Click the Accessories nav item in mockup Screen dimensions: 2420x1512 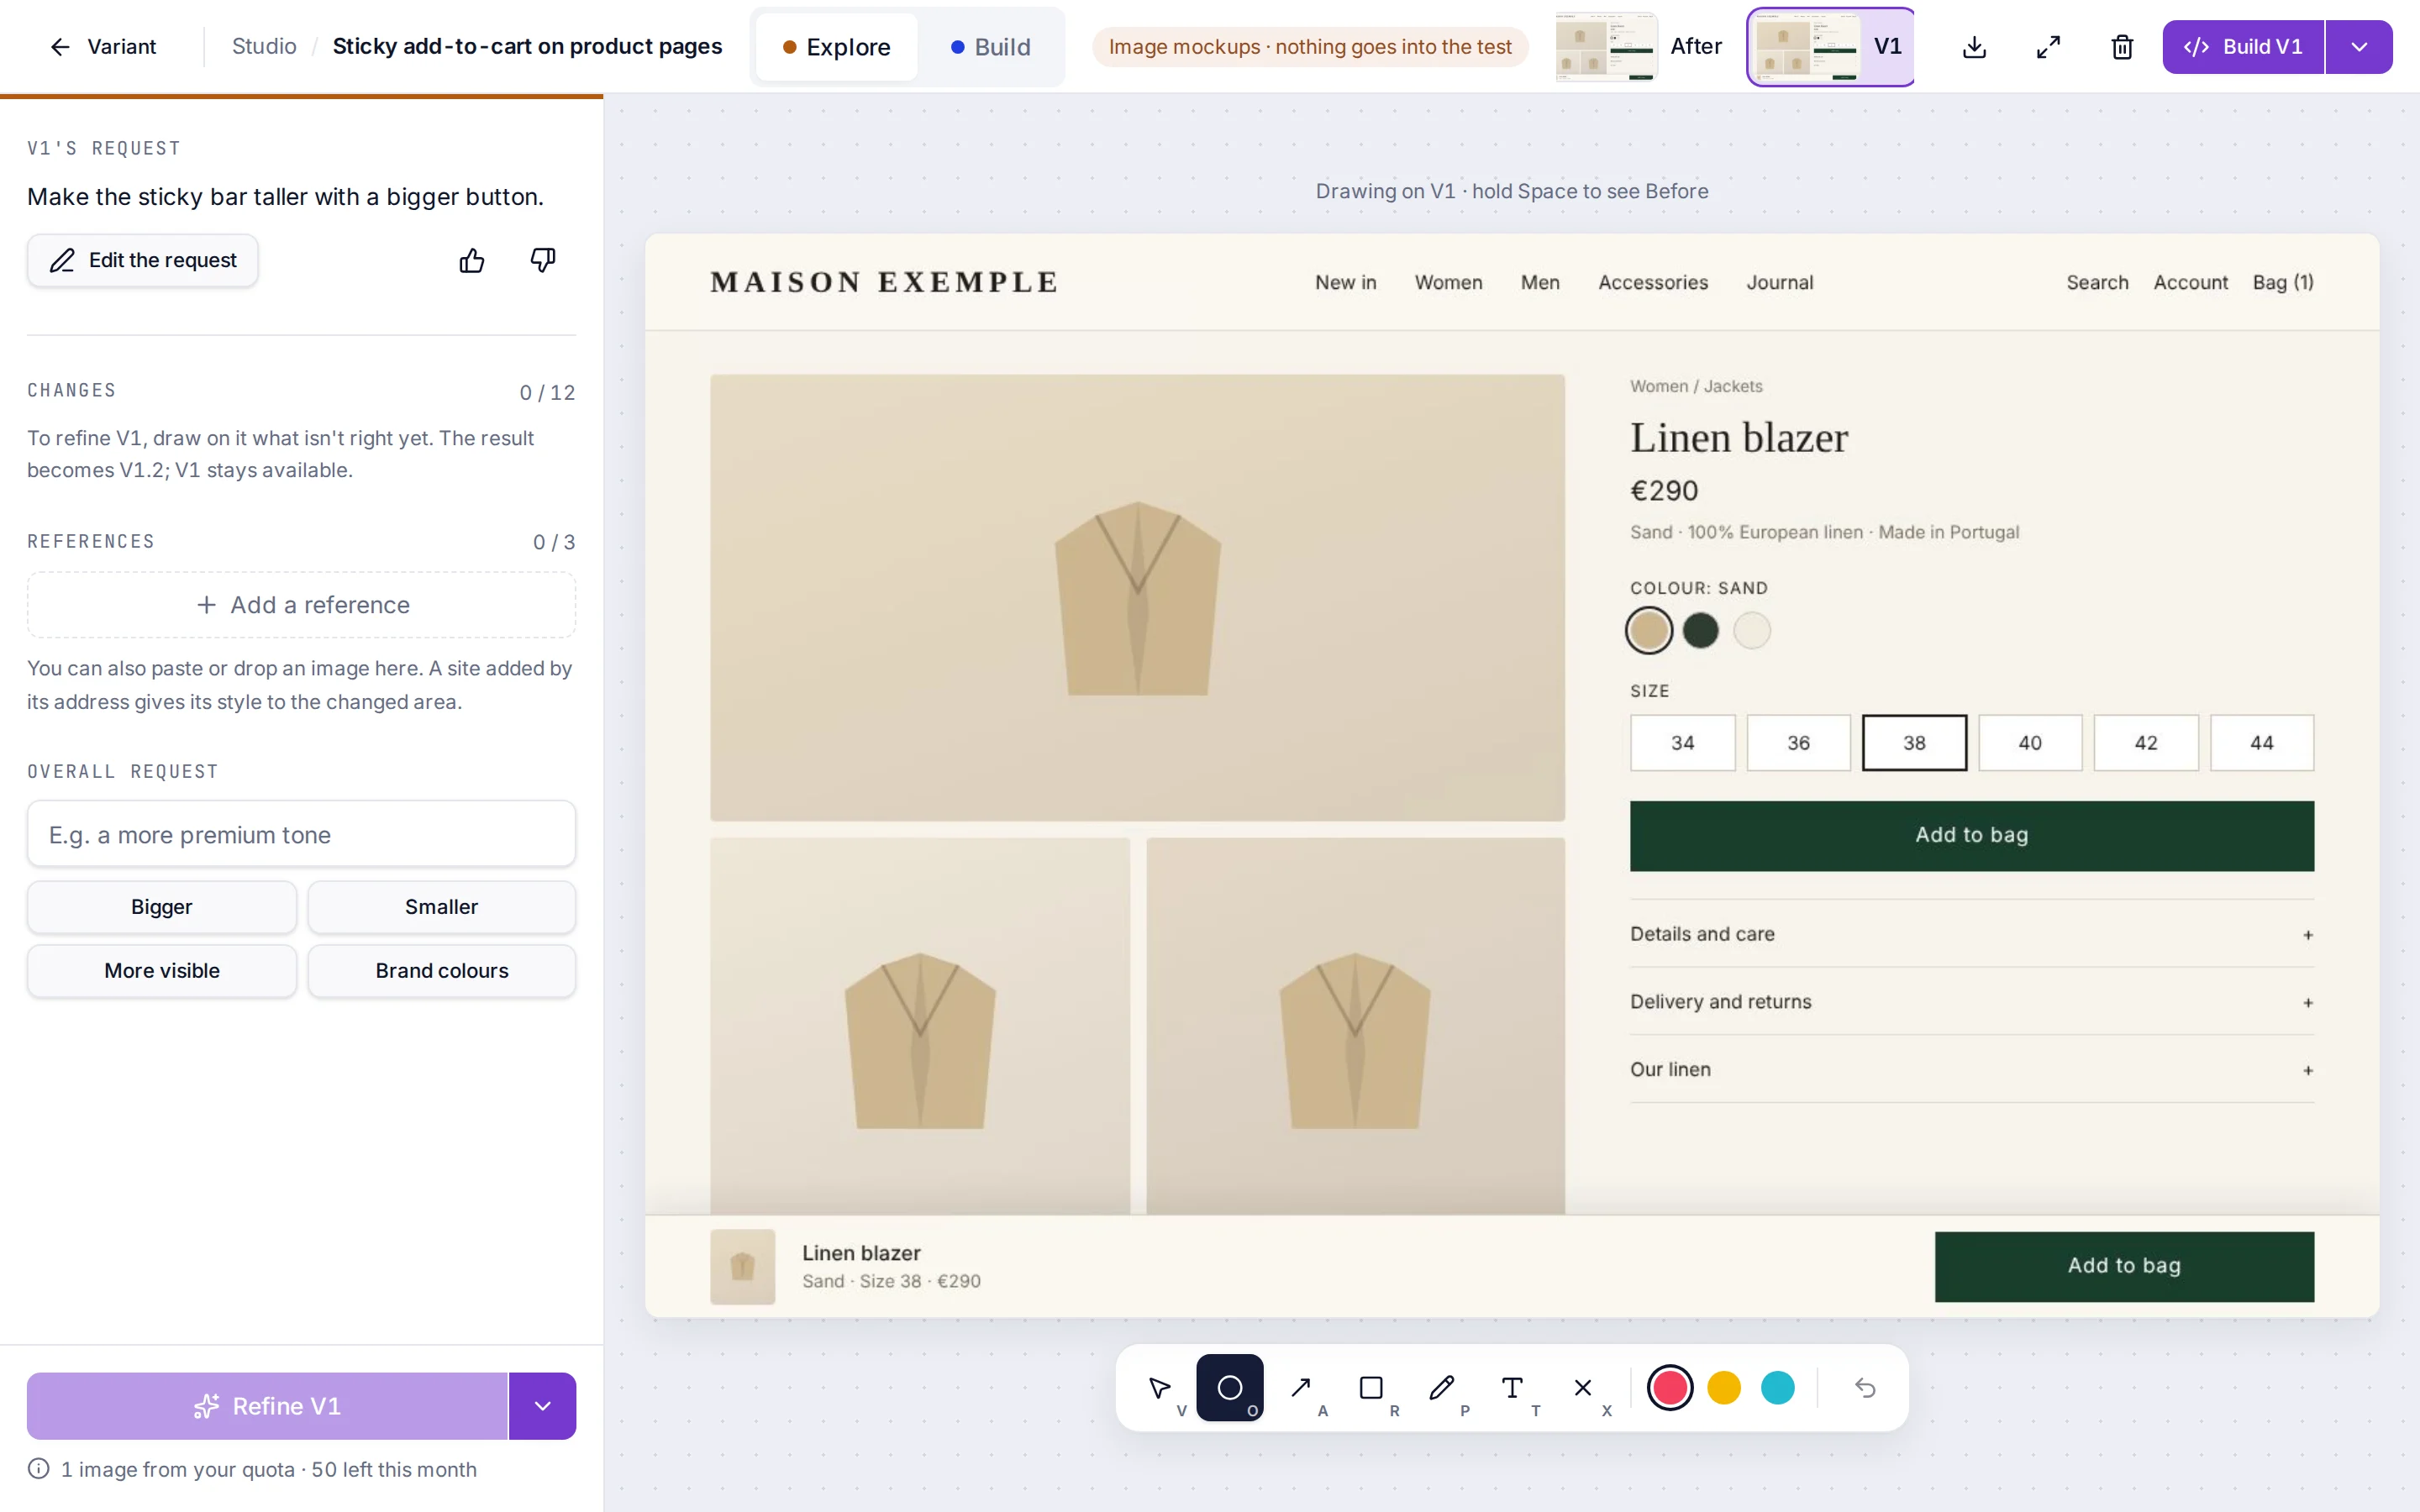(x=1653, y=283)
